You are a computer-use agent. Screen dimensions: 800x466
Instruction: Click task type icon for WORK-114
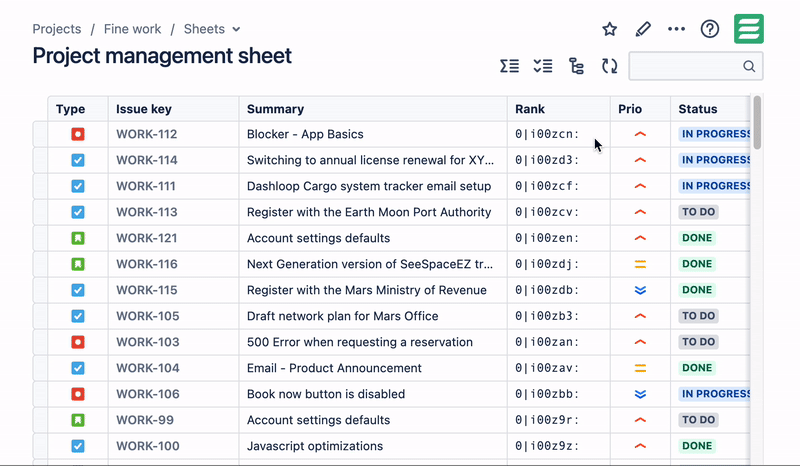point(78,160)
